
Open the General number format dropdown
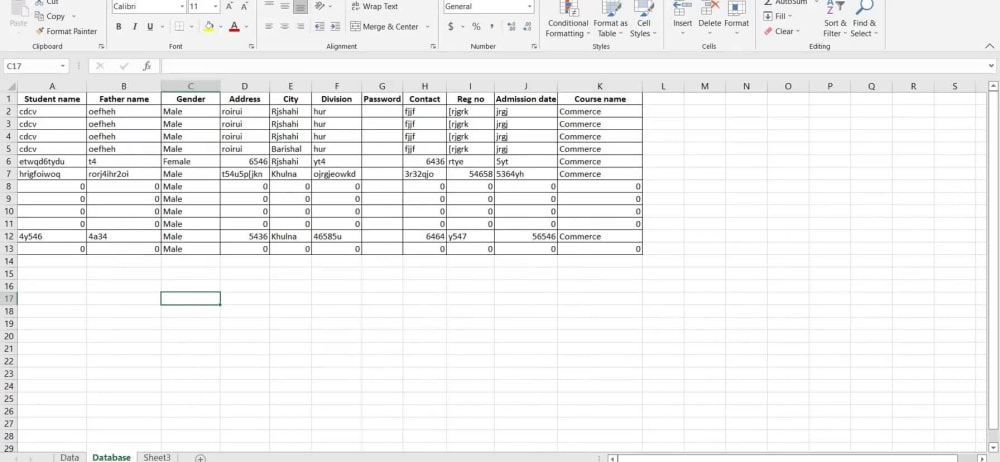pyautogui.click(x=530, y=6)
